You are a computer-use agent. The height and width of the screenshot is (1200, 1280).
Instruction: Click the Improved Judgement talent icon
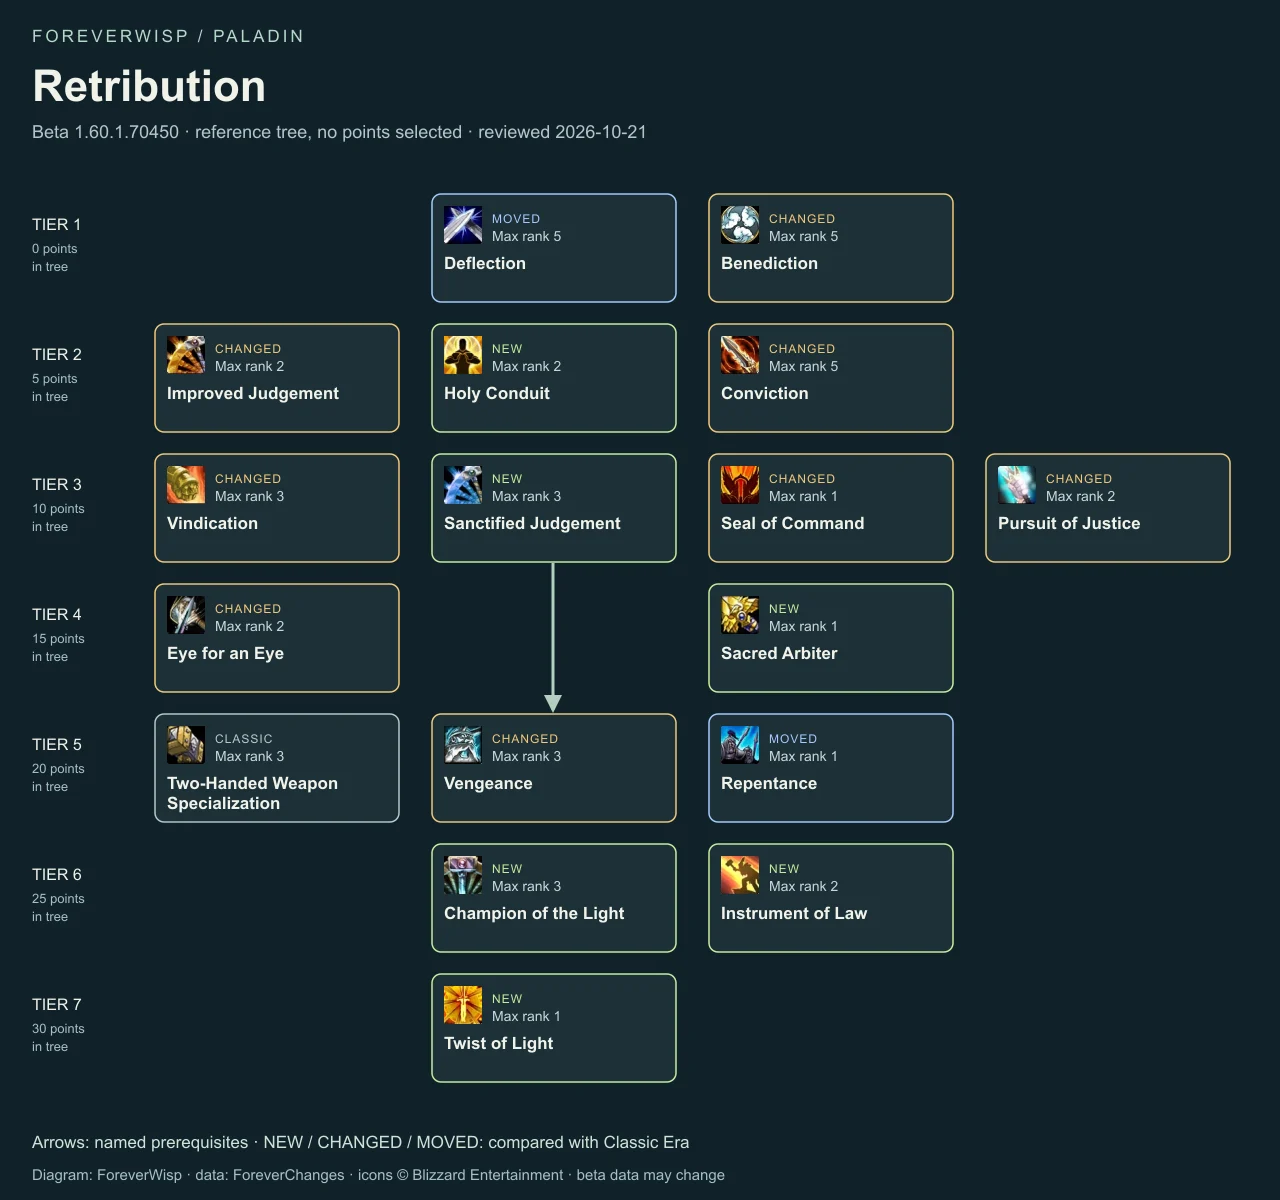pos(186,355)
